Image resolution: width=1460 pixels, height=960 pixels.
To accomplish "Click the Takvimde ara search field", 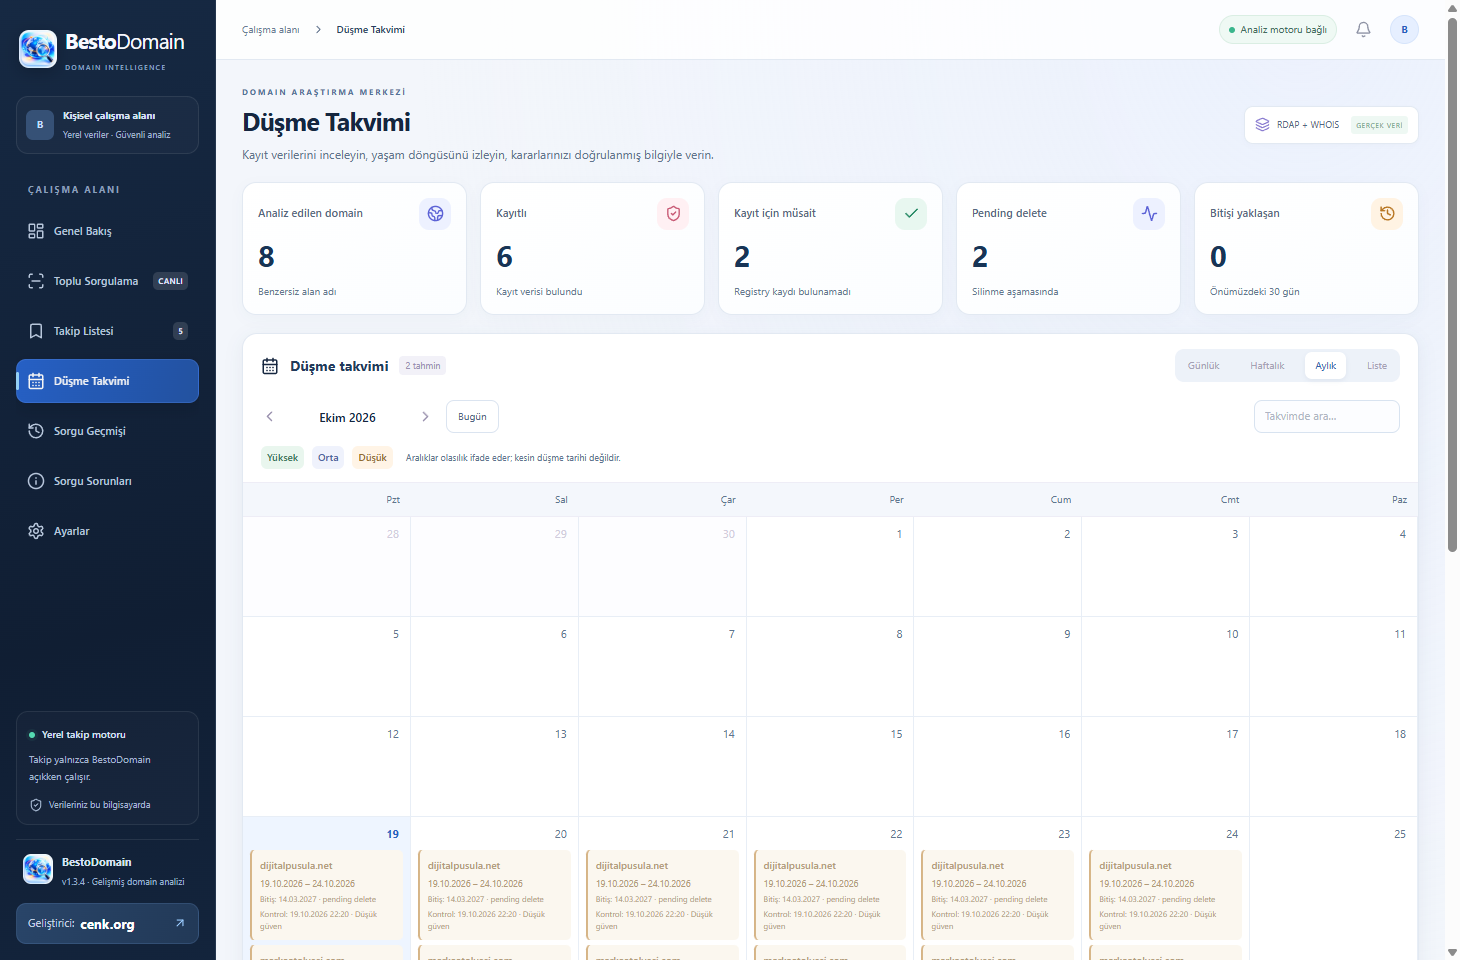I will point(1326,417).
